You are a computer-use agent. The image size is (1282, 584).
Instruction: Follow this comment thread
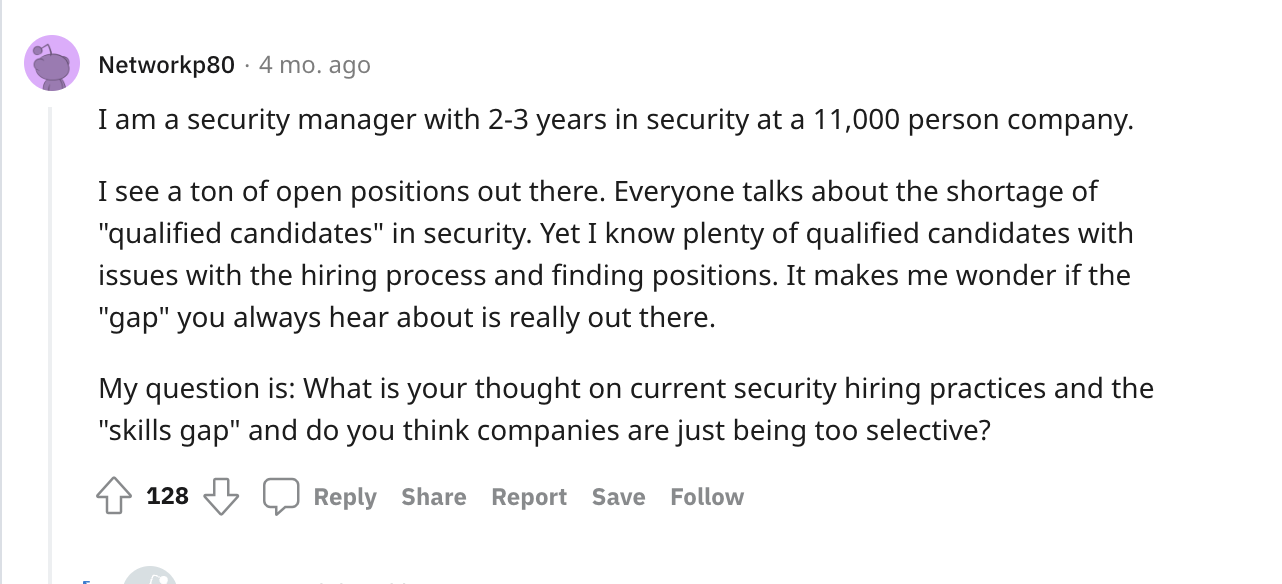(x=707, y=497)
